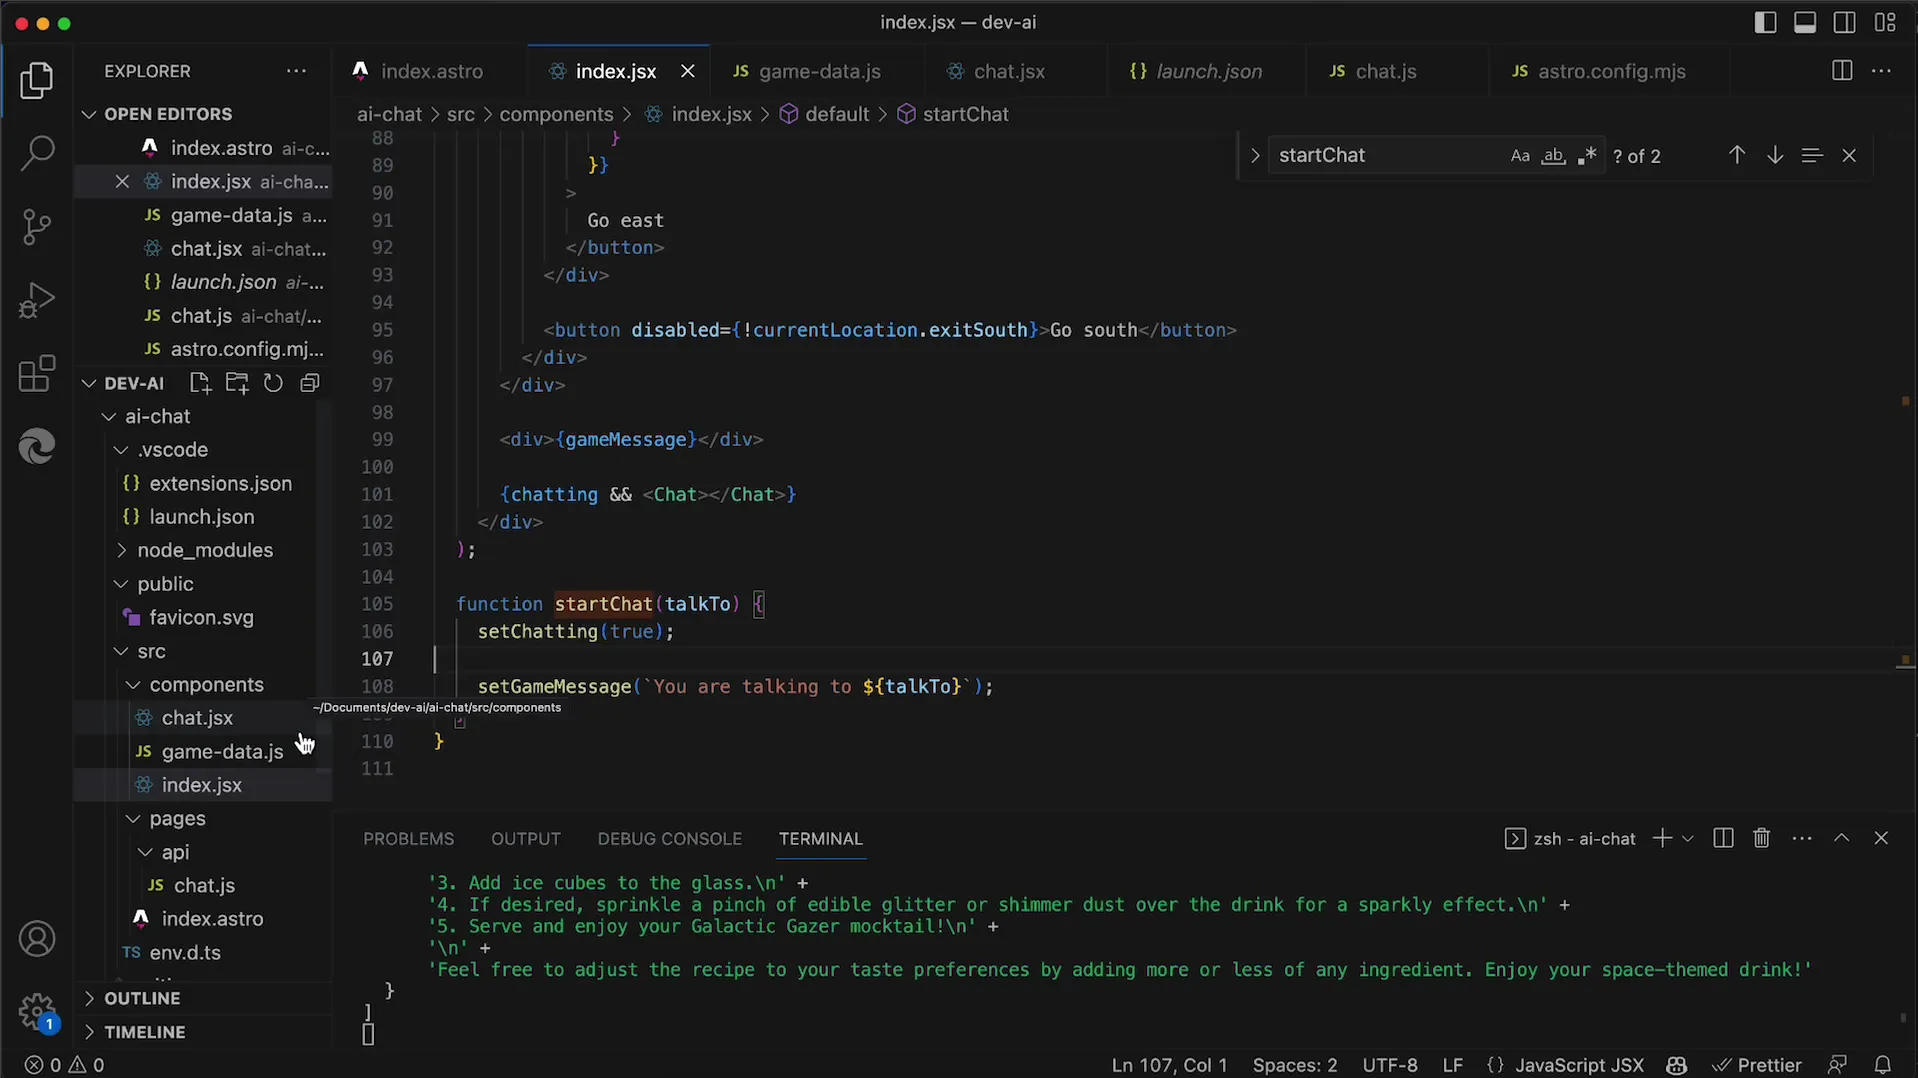Screen dimensions: 1918x1078
Task: Open the Extensions view
Action: pos(37,374)
